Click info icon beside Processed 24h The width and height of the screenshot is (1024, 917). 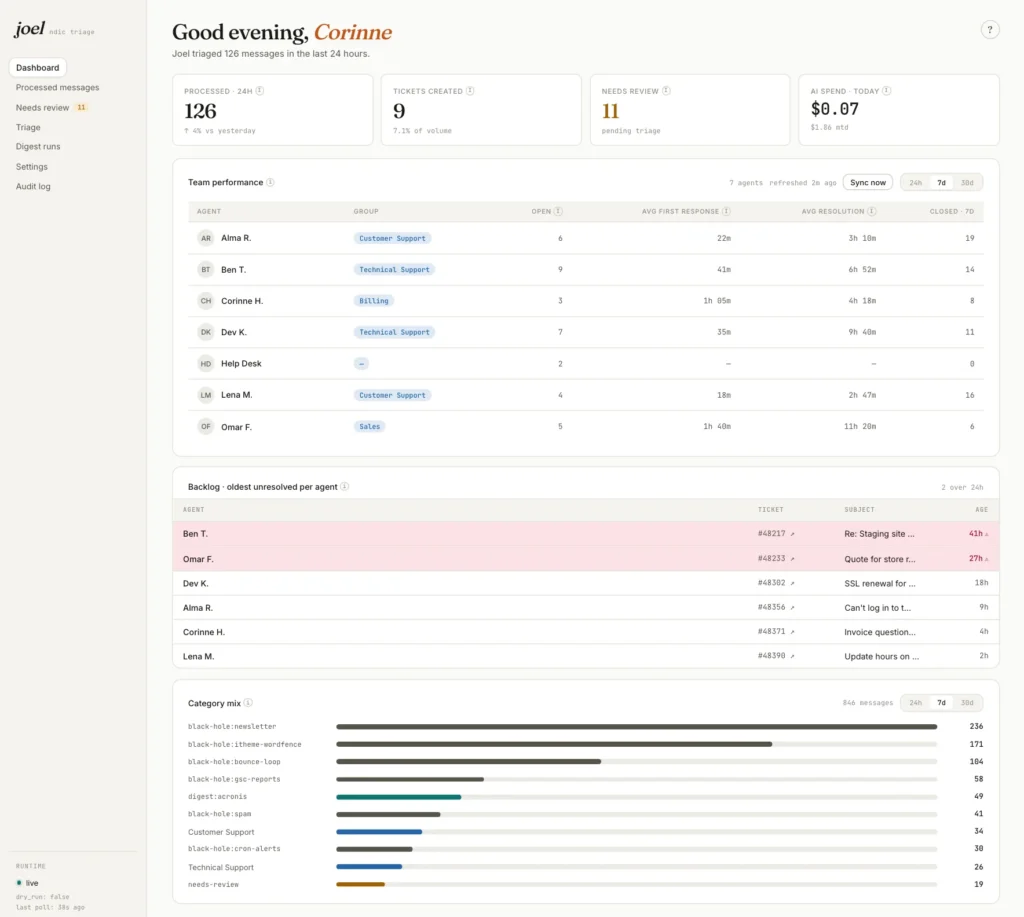pyautogui.click(x=260, y=91)
